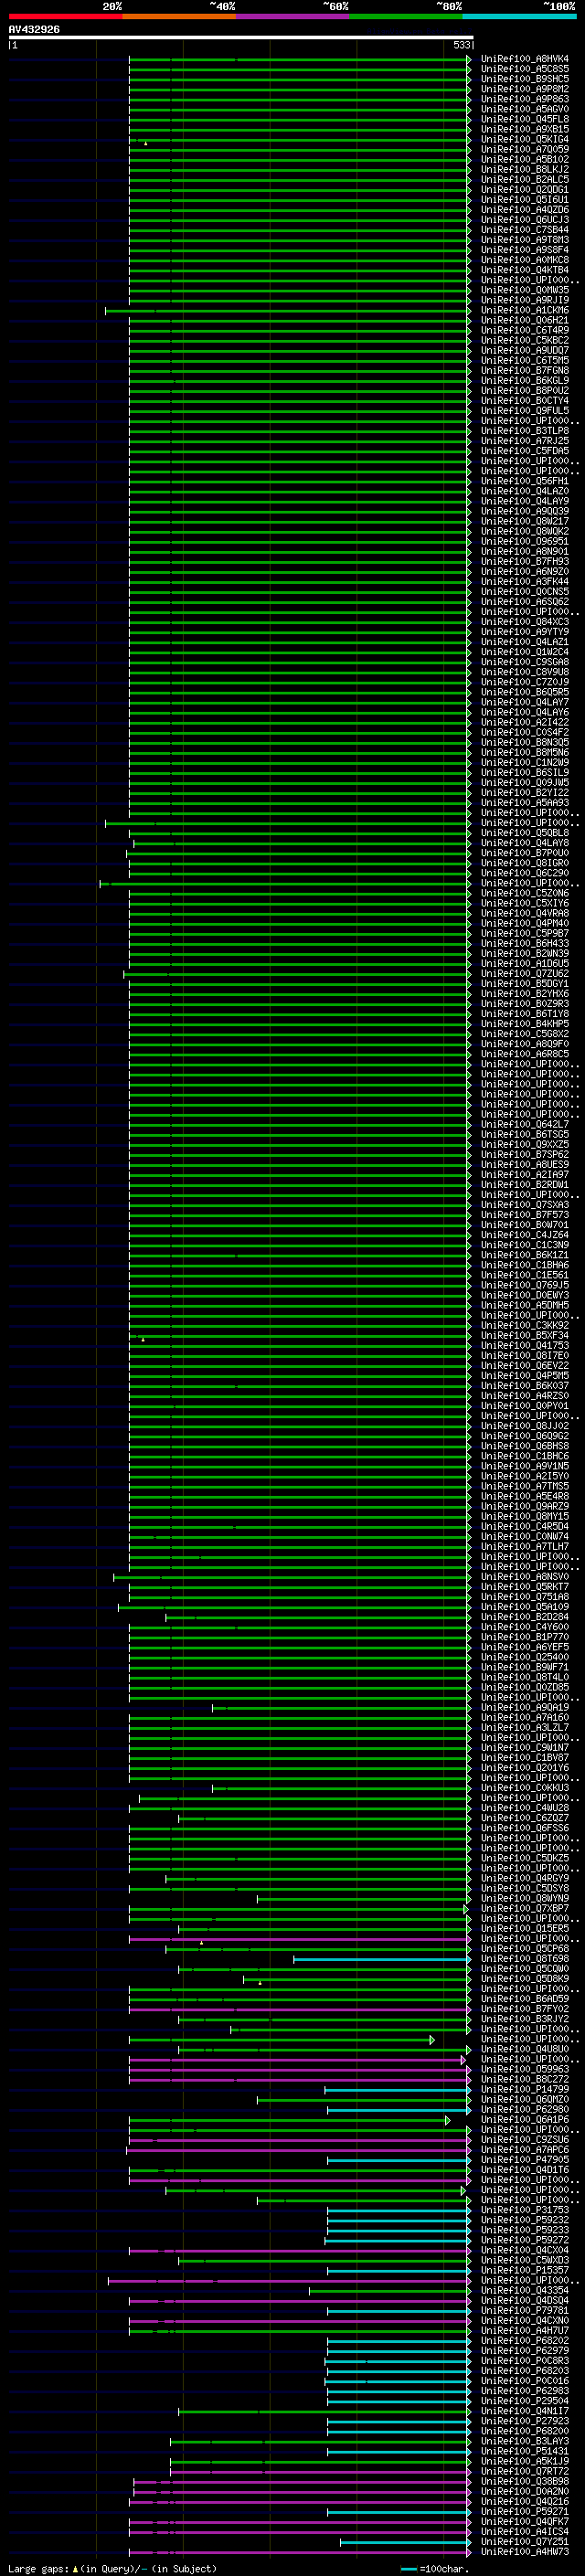Click the purple ~60% identity legend segment
This screenshot has height=2576, width=585.
point(292,16)
